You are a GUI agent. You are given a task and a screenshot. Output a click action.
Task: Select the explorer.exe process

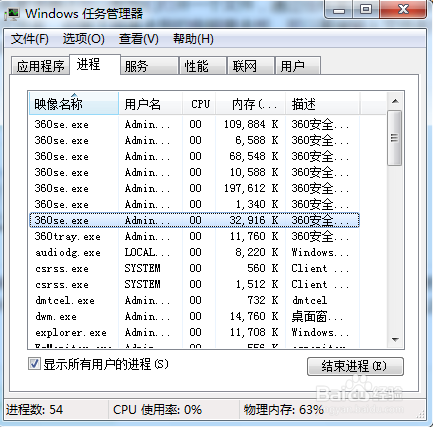tap(194, 332)
